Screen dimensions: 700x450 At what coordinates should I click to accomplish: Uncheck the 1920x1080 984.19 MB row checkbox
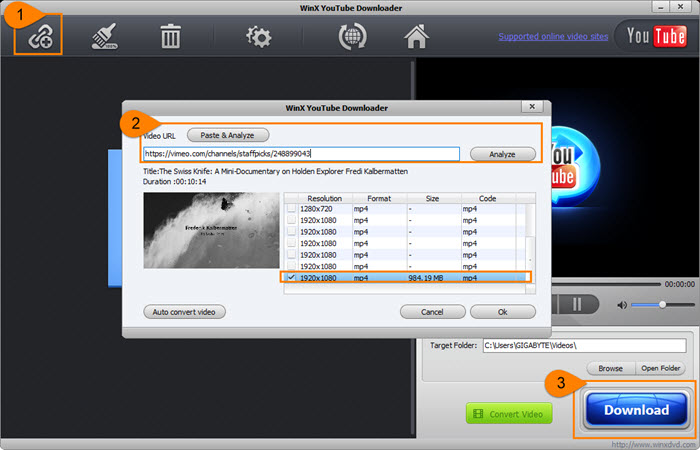click(x=291, y=277)
